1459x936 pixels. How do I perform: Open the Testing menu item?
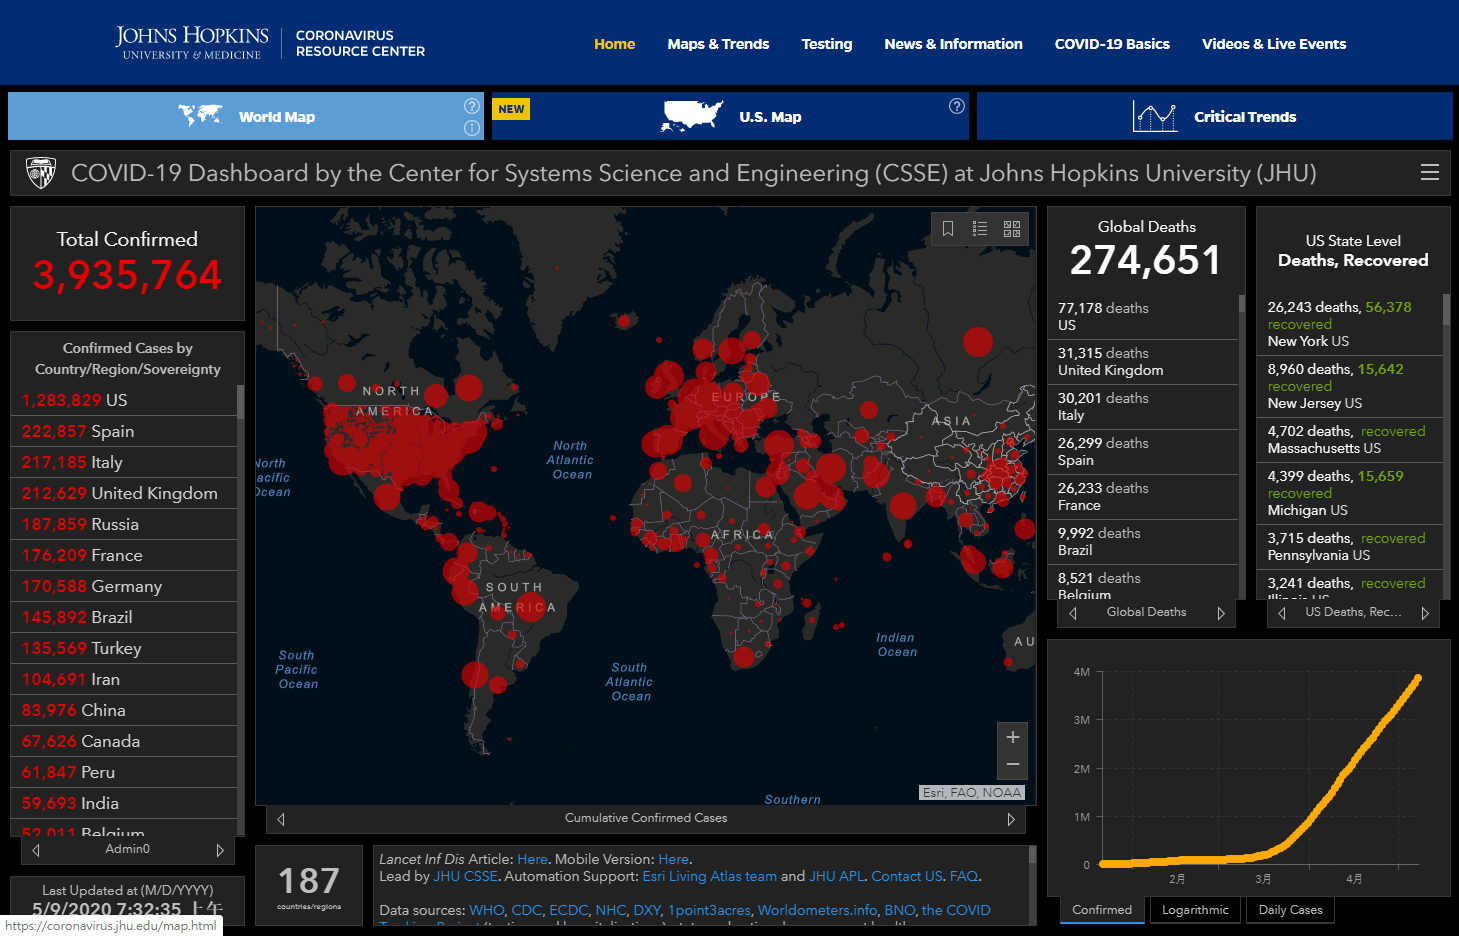827,44
